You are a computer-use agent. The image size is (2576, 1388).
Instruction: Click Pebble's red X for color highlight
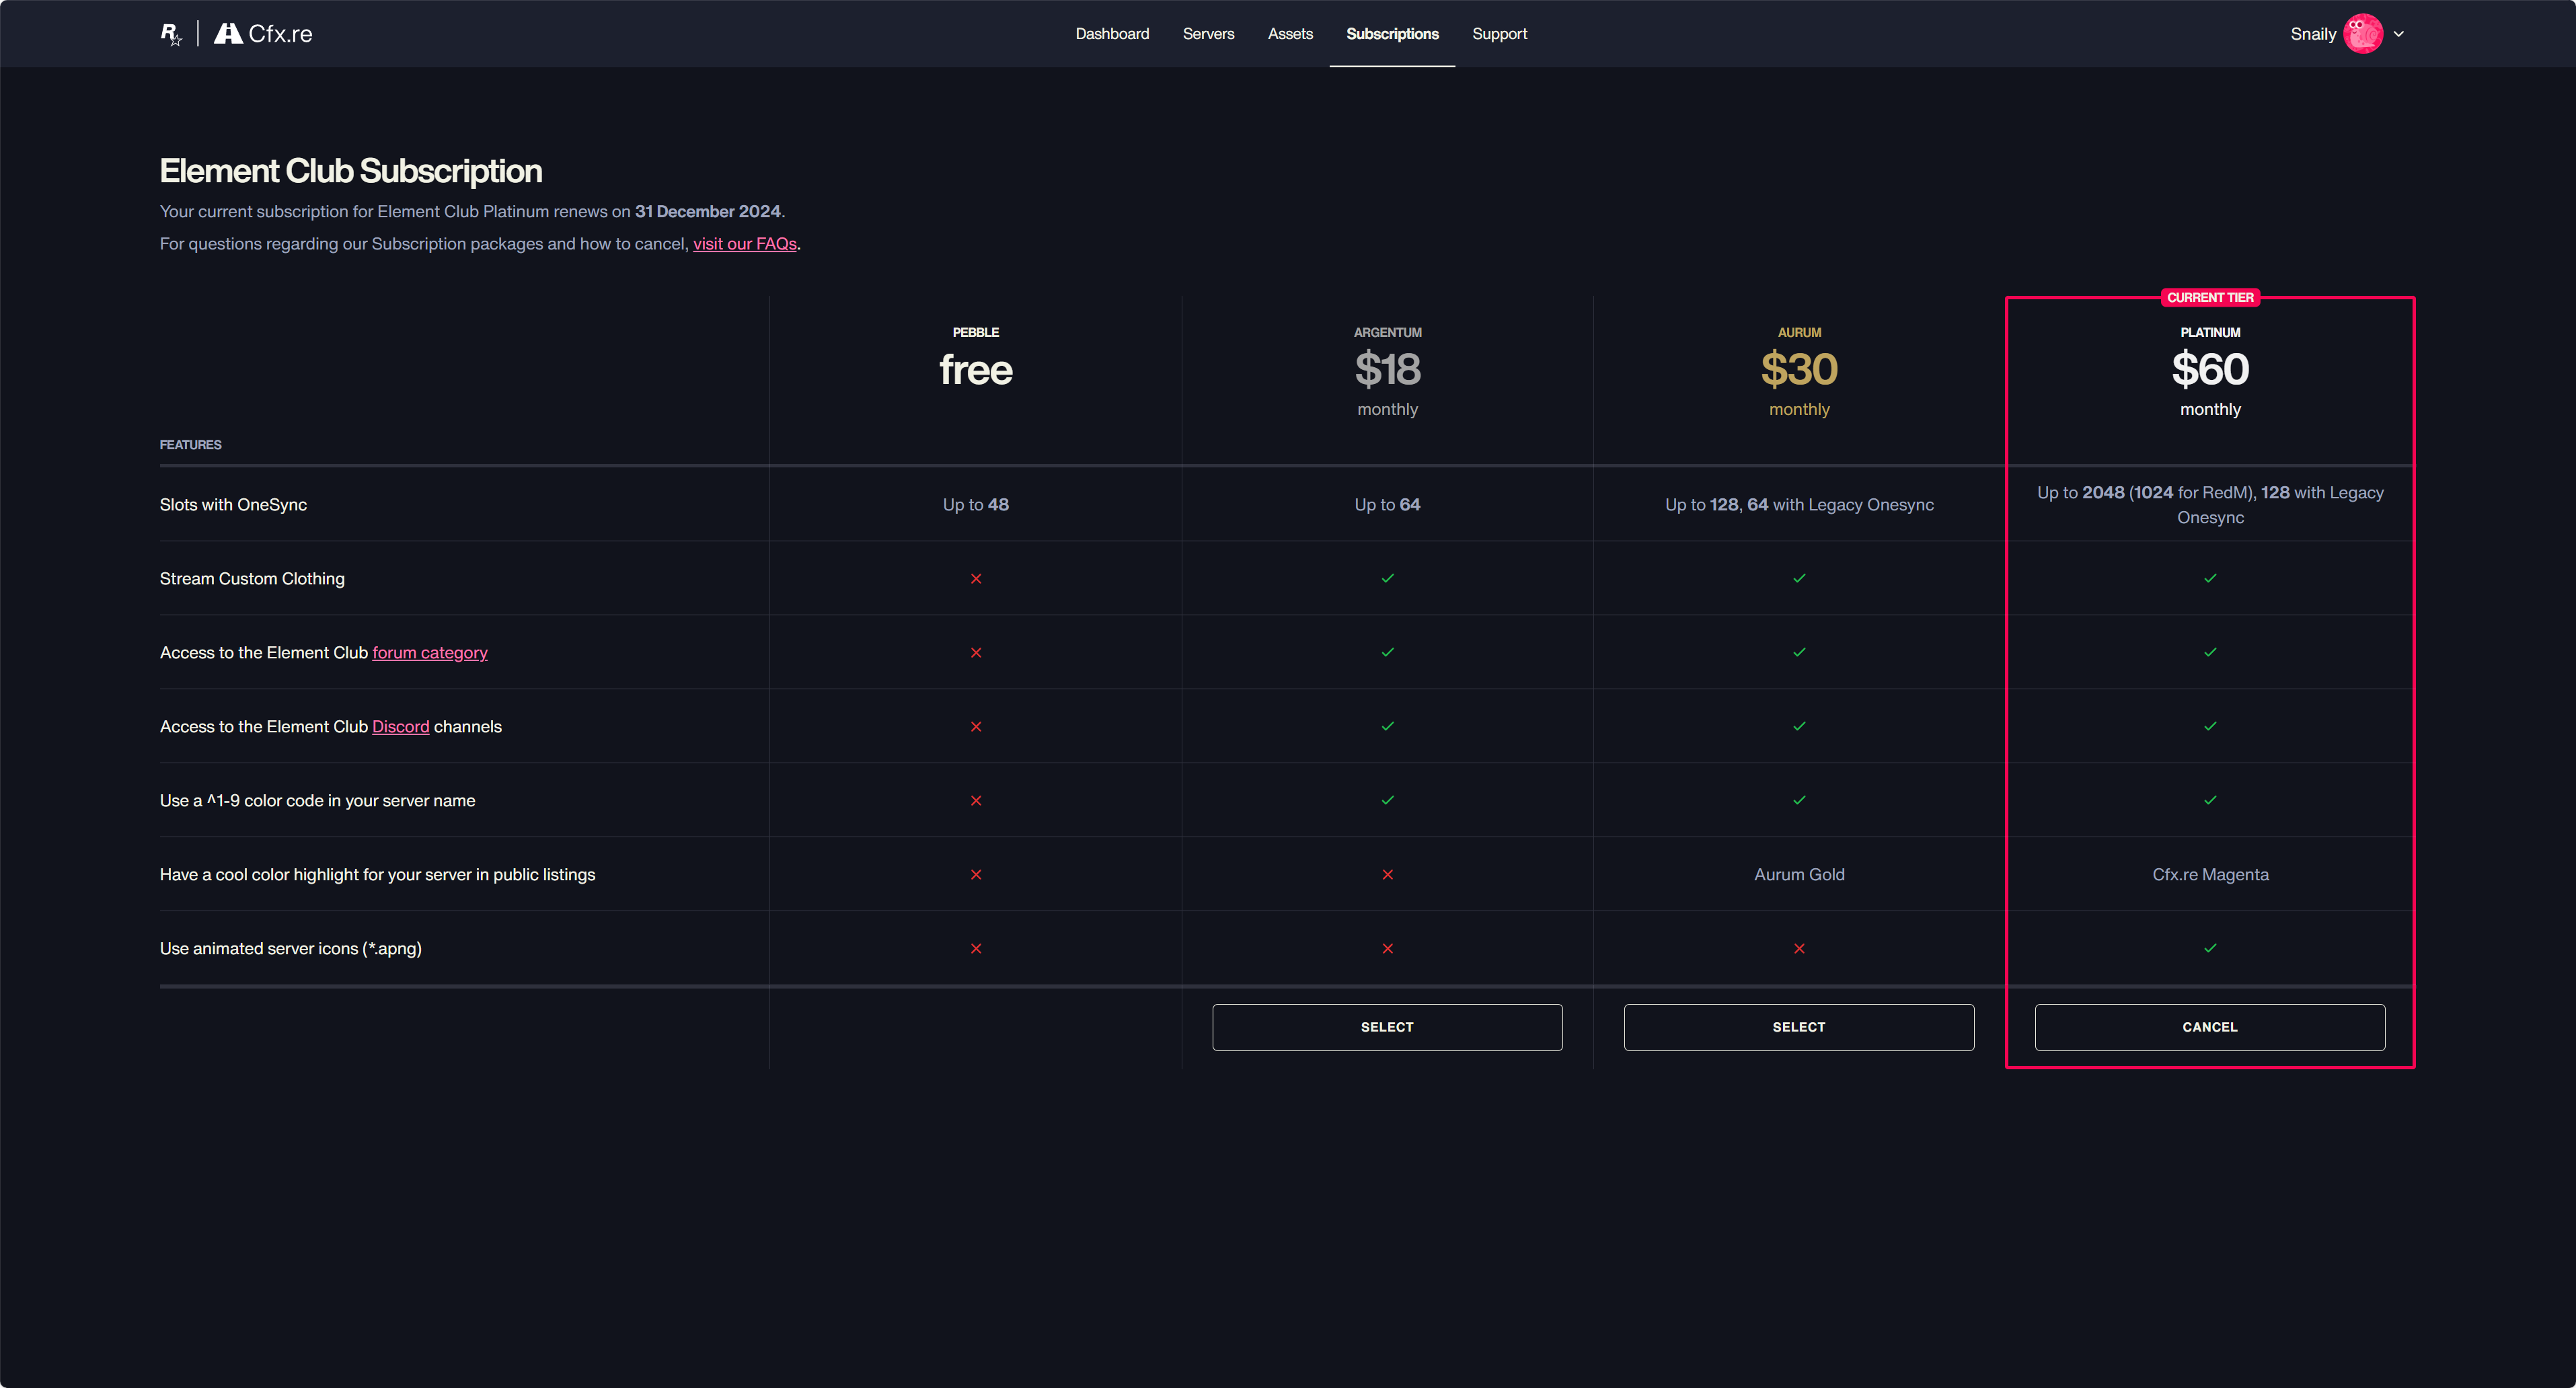point(976,875)
